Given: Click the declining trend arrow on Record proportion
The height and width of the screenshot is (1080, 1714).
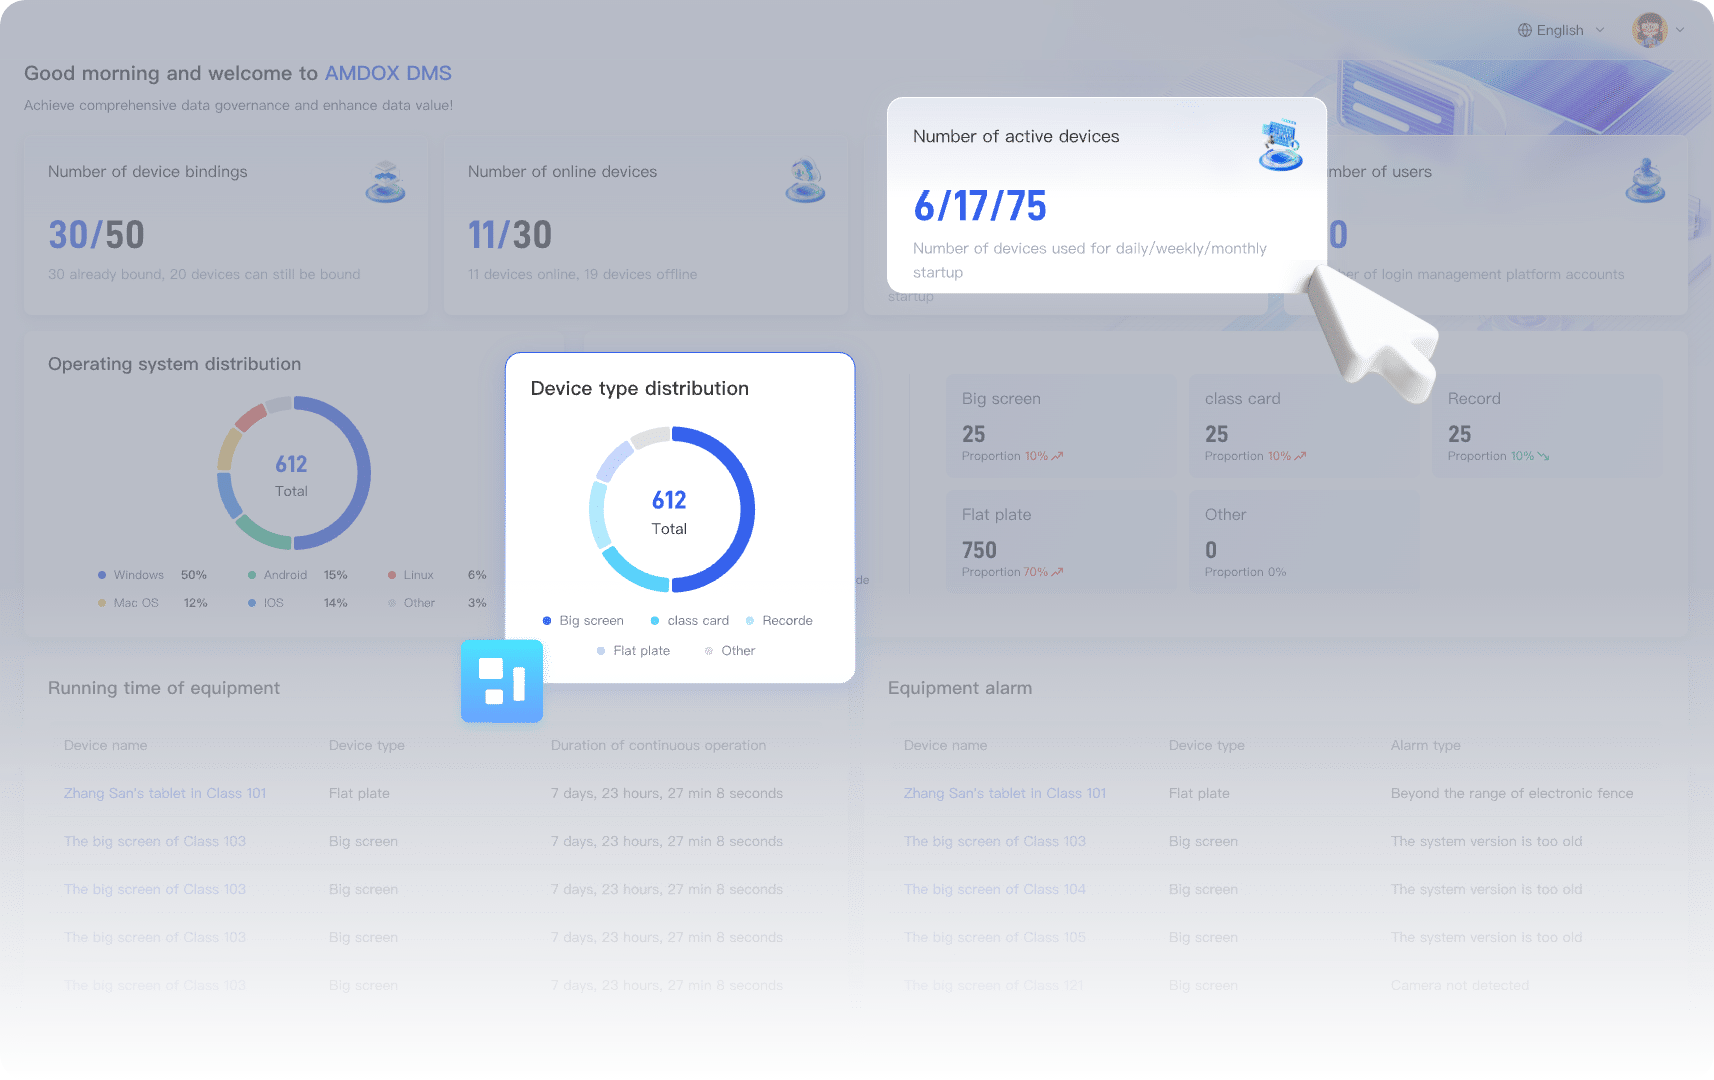Looking at the screenshot, I should (x=1541, y=455).
